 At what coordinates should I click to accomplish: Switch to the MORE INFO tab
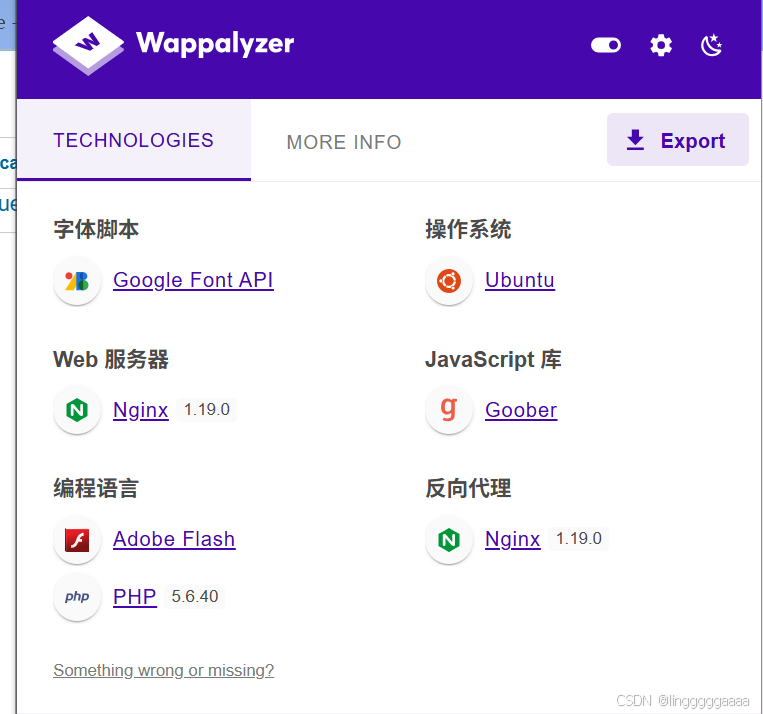point(344,142)
